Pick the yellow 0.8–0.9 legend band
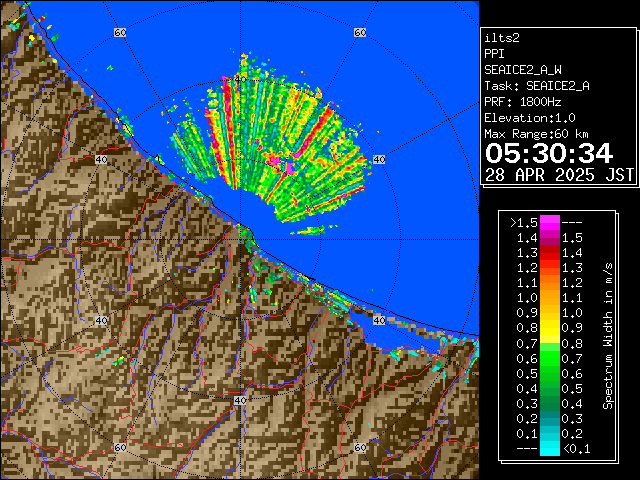 [550, 329]
